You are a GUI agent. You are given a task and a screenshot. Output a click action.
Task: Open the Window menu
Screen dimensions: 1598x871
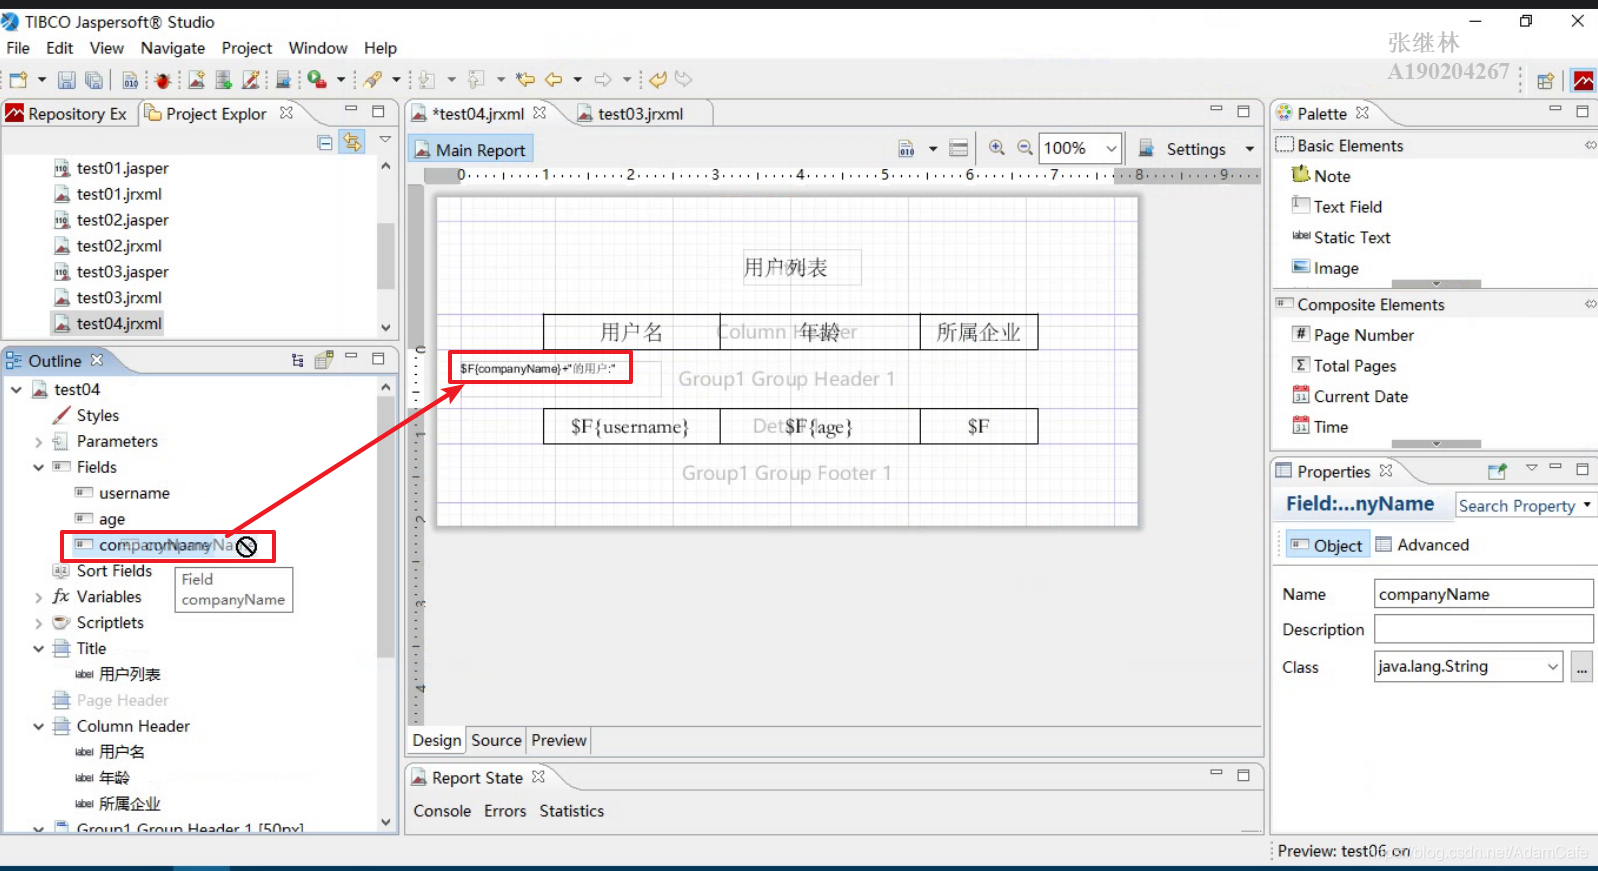318,48
